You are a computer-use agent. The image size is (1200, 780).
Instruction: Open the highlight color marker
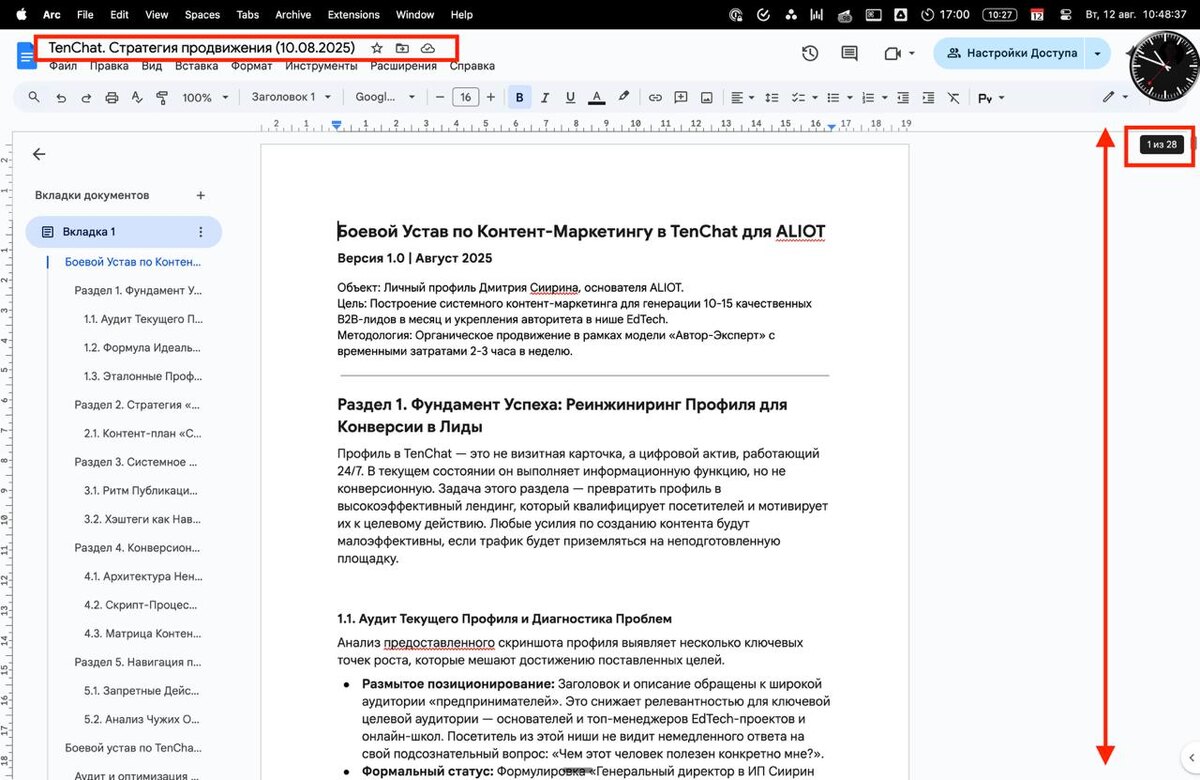(624, 97)
